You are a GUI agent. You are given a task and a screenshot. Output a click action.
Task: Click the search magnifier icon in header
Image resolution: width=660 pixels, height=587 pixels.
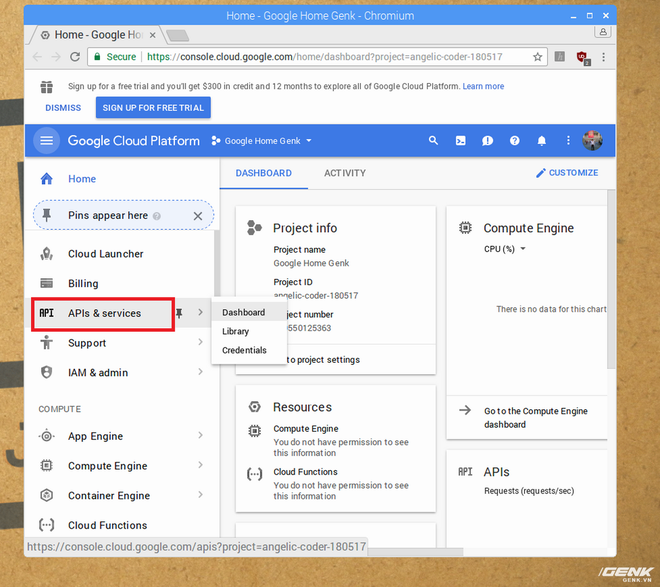[x=433, y=141]
